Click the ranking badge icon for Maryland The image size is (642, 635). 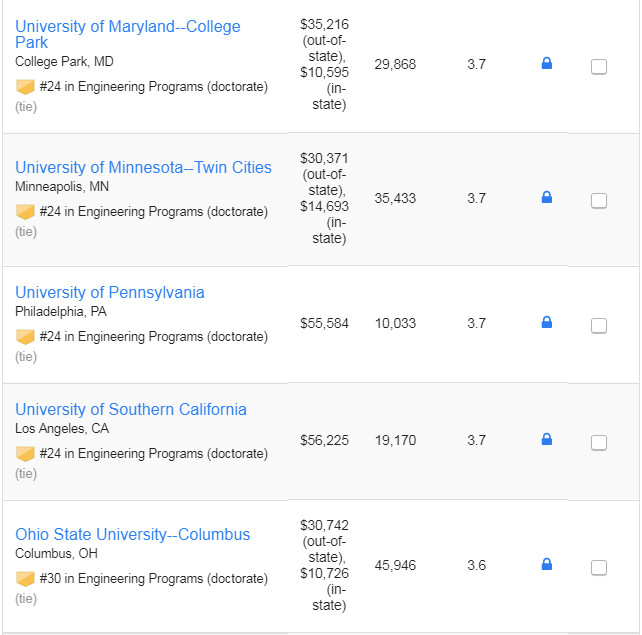click(25, 87)
